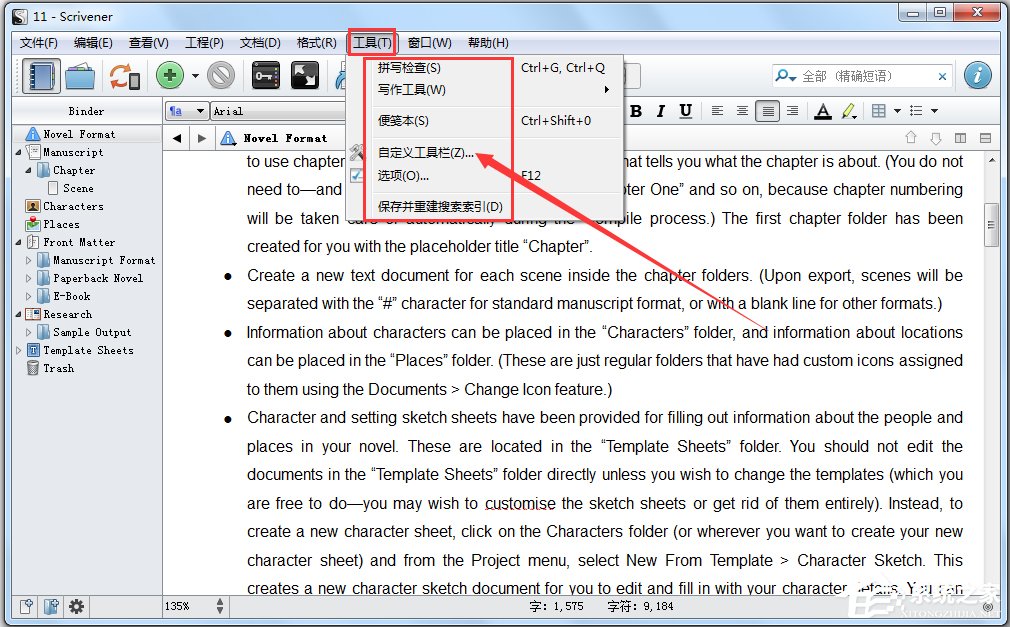1010x627 pixels.
Task: Toggle the Binder view icon
Action: [41, 76]
